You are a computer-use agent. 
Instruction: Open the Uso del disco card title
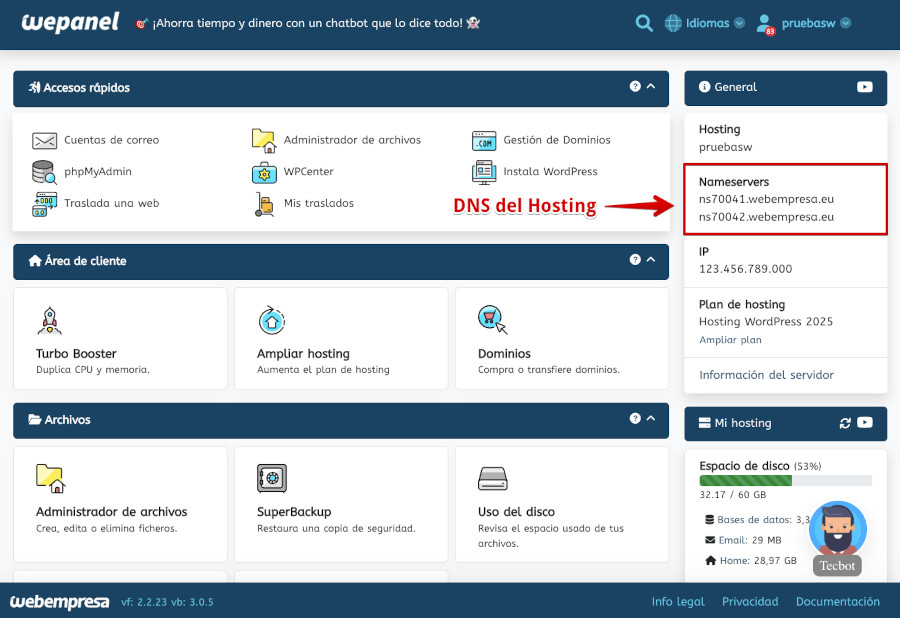tap(516, 512)
